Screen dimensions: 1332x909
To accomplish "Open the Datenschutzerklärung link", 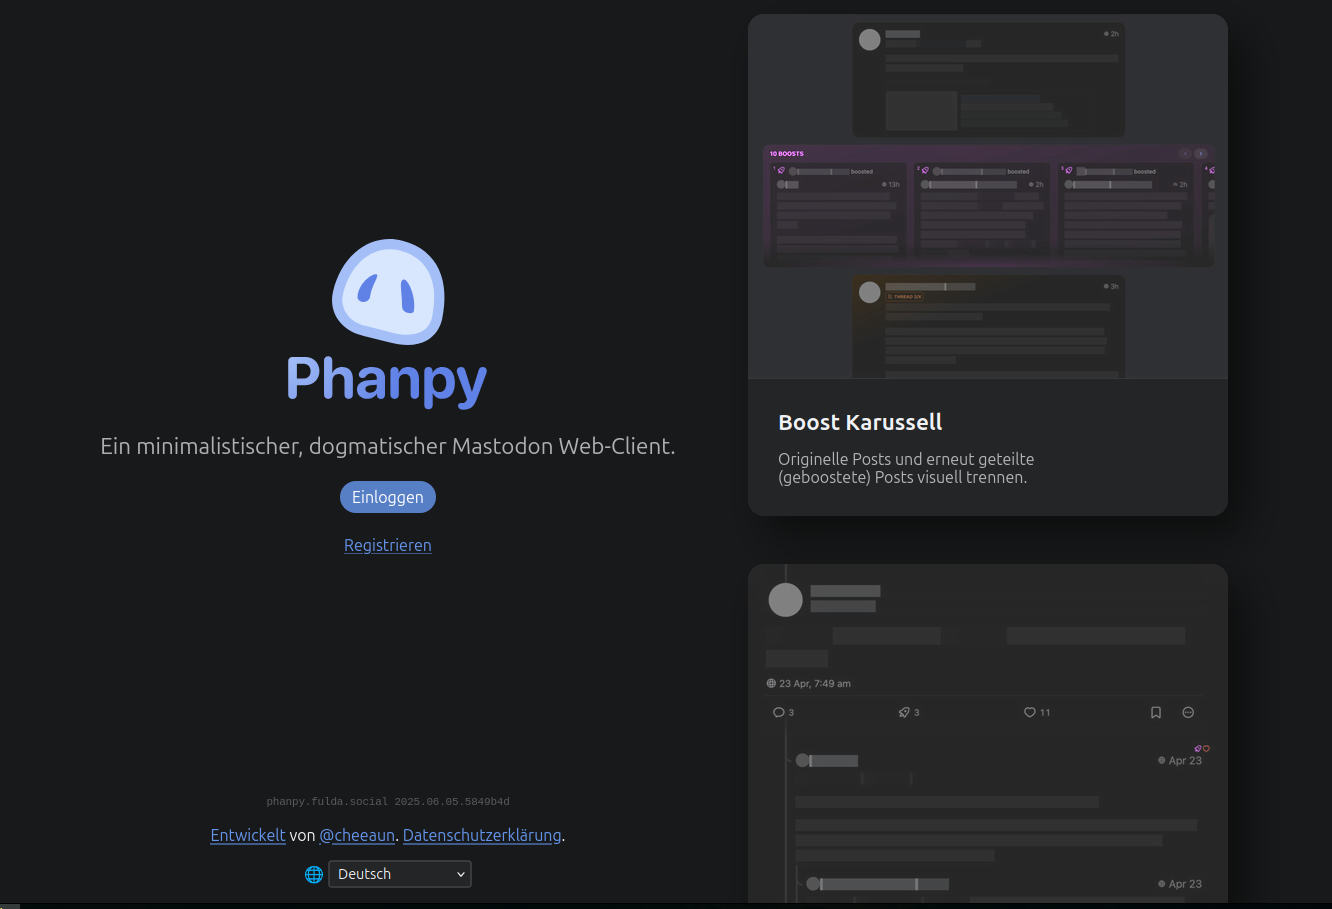I will click(482, 835).
